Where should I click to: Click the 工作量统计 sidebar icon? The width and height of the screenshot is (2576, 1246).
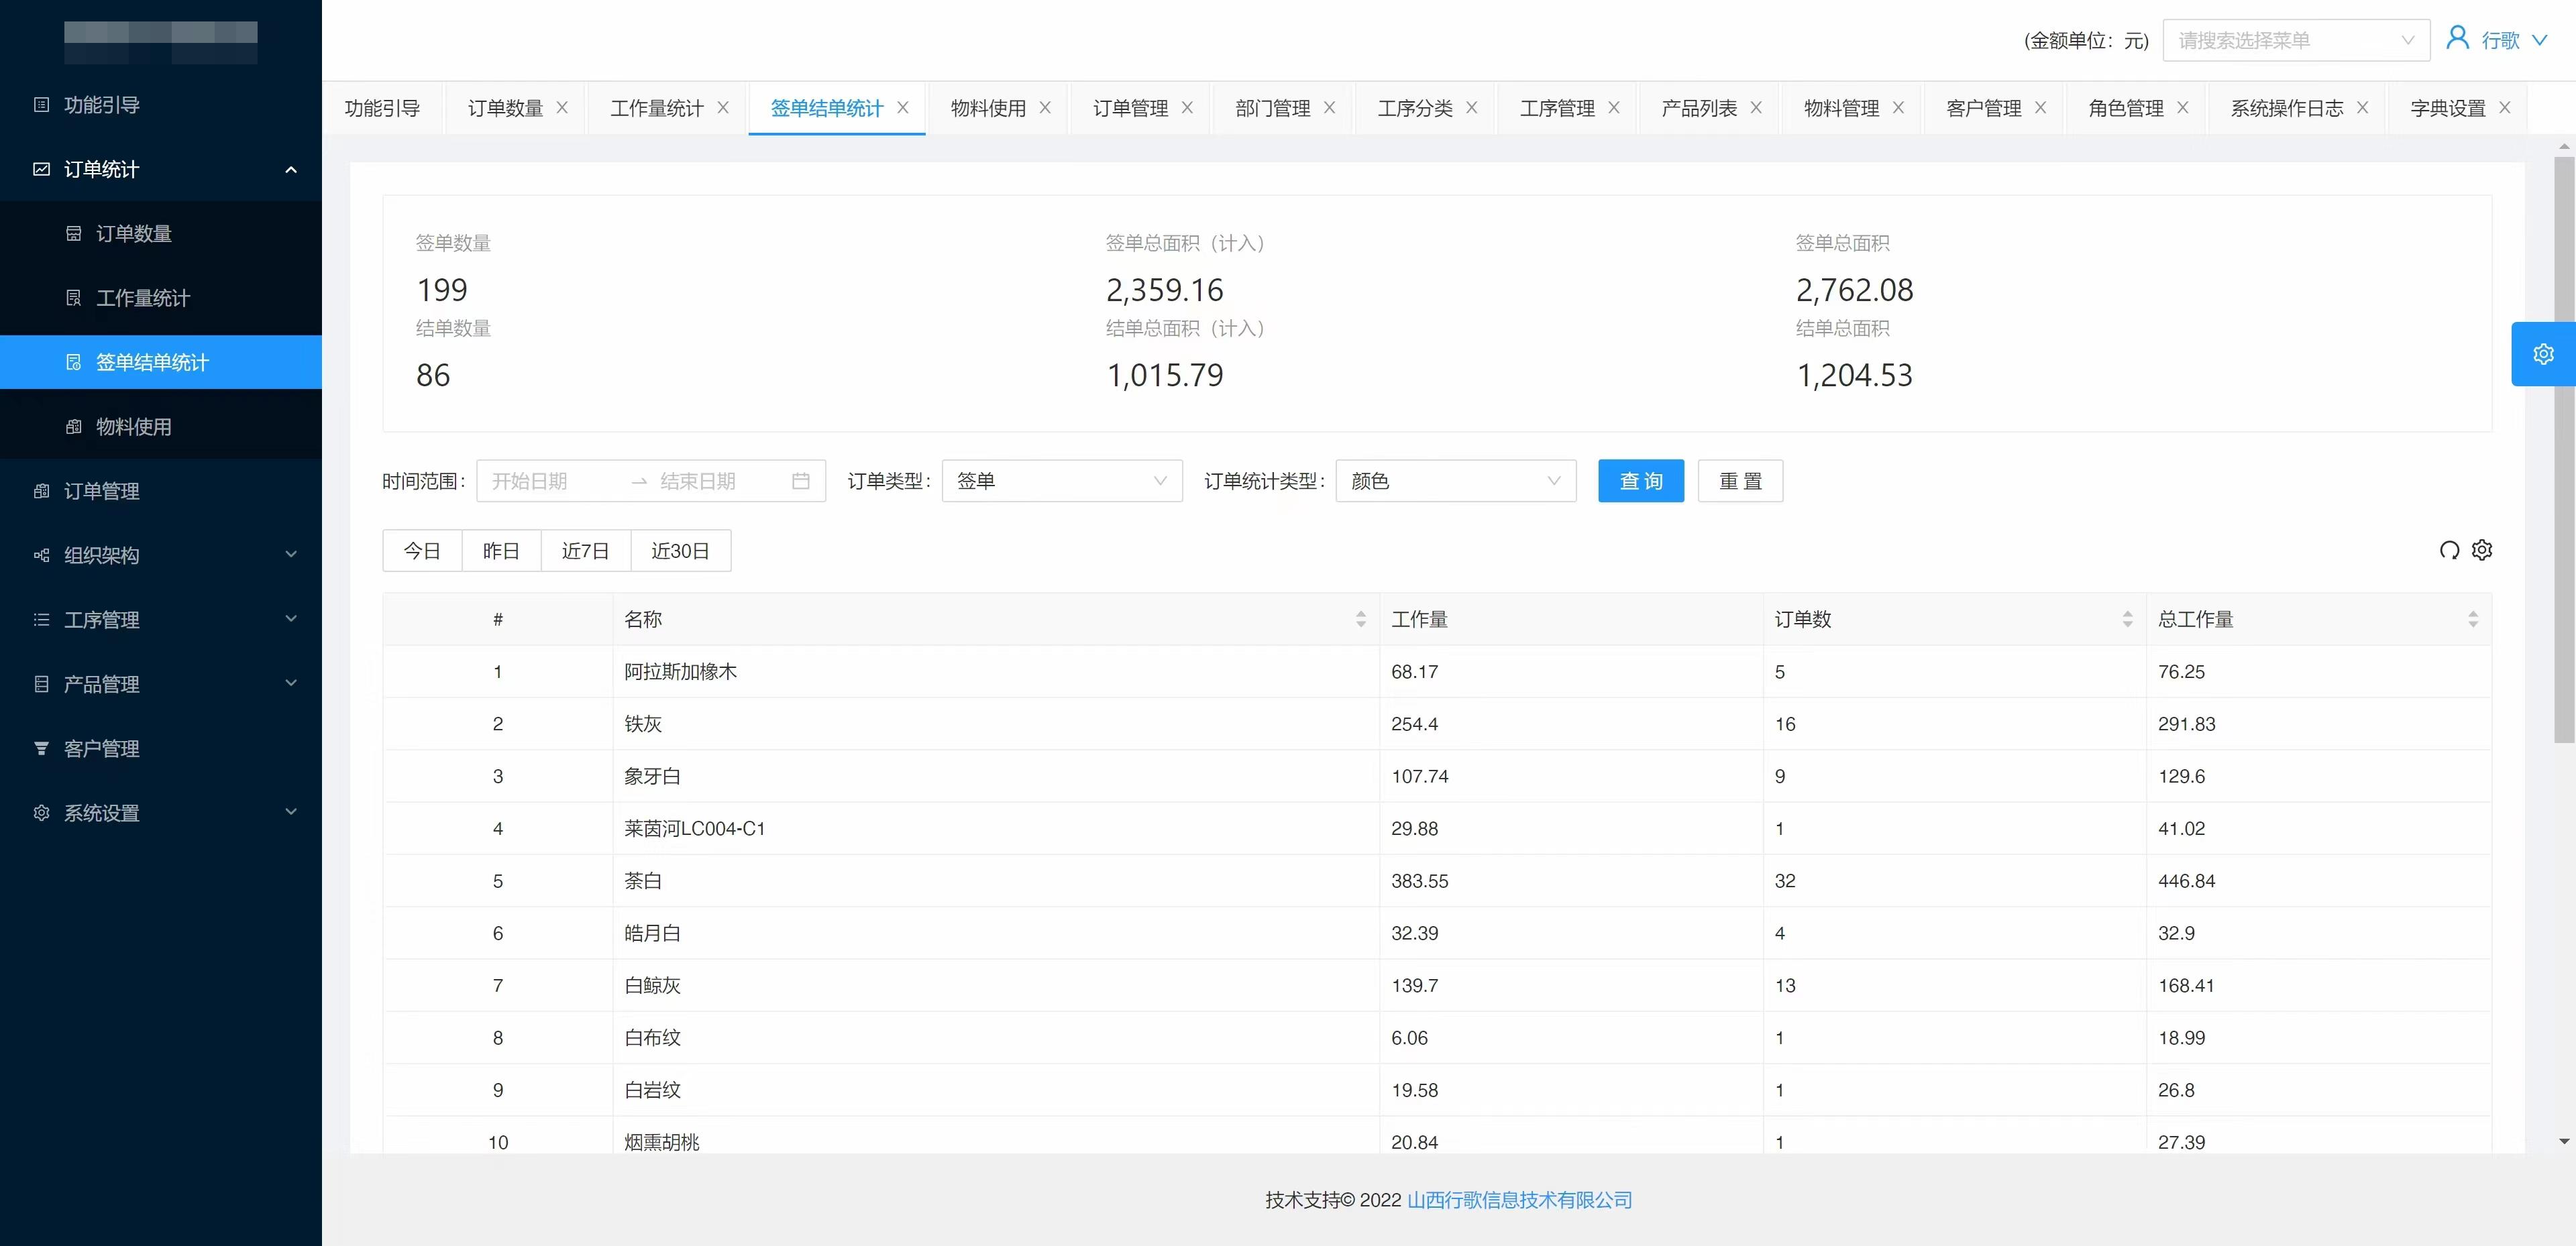[73, 298]
